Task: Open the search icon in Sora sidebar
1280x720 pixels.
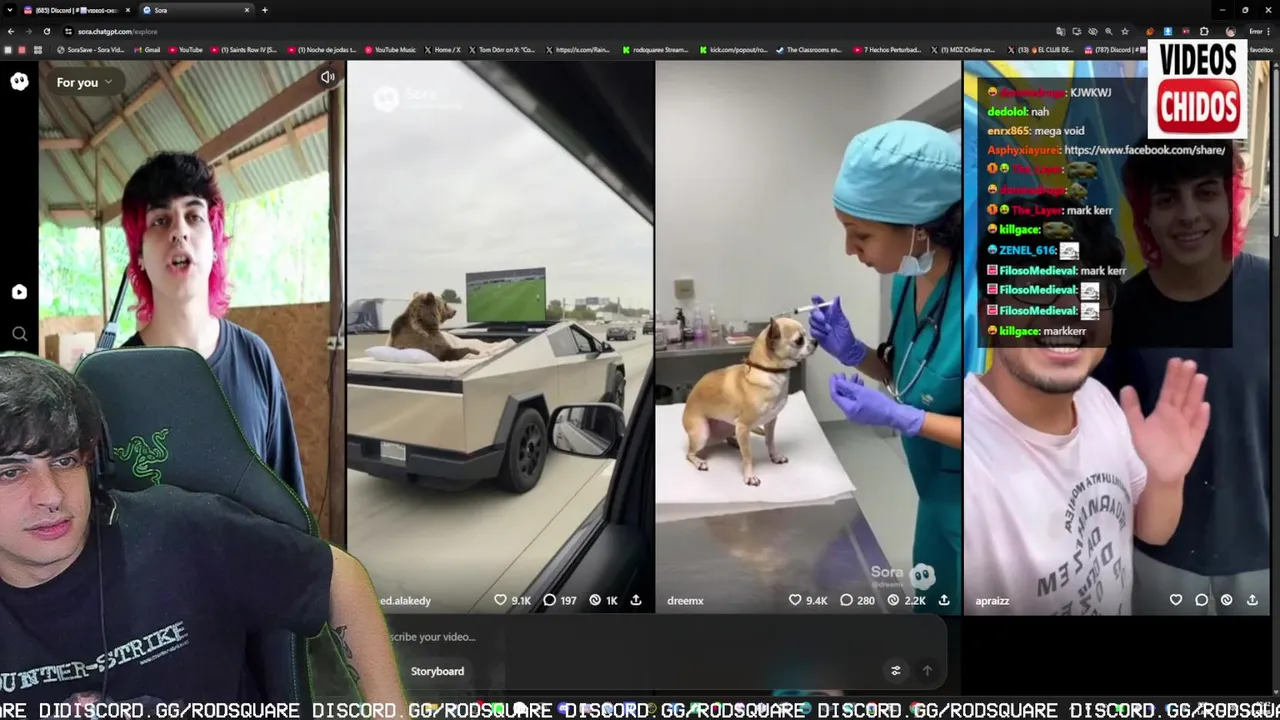Action: click(19, 334)
